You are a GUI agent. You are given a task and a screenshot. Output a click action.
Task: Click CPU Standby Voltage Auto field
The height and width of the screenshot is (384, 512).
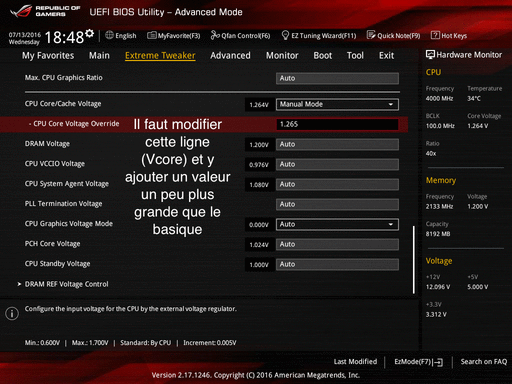(x=337, y=264)
